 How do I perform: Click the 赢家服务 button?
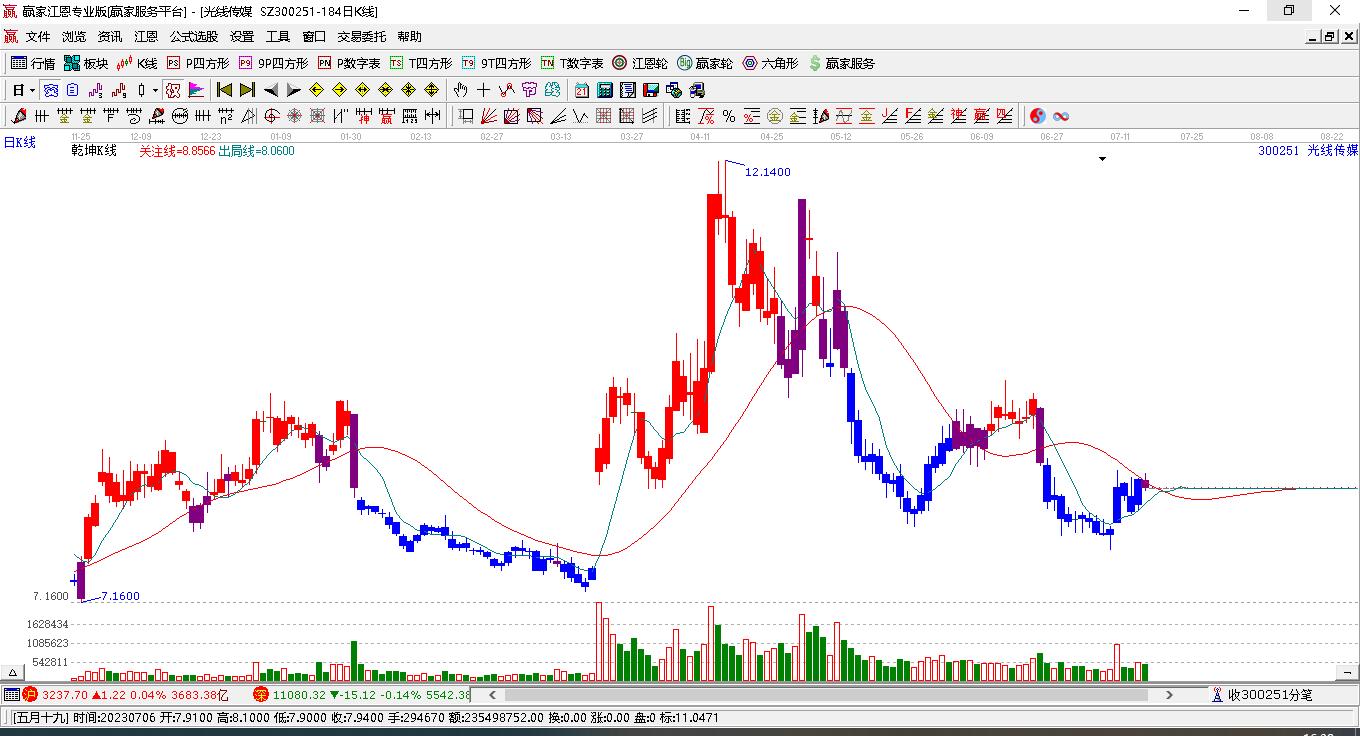tap(841, 63)
